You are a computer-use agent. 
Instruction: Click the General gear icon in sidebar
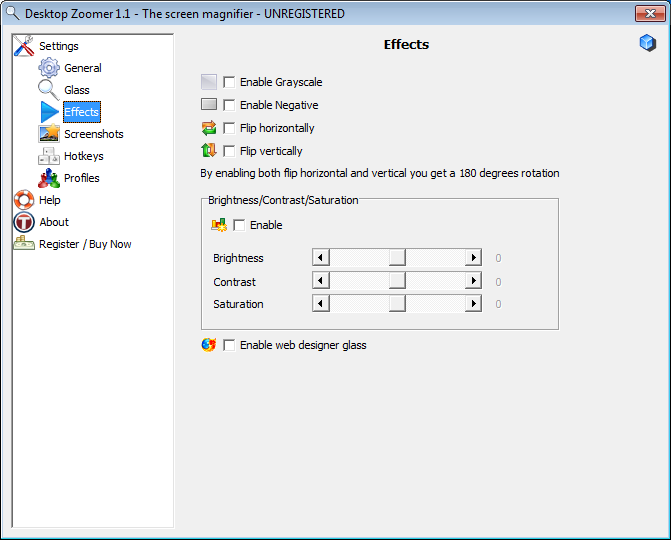click(49, 68)
